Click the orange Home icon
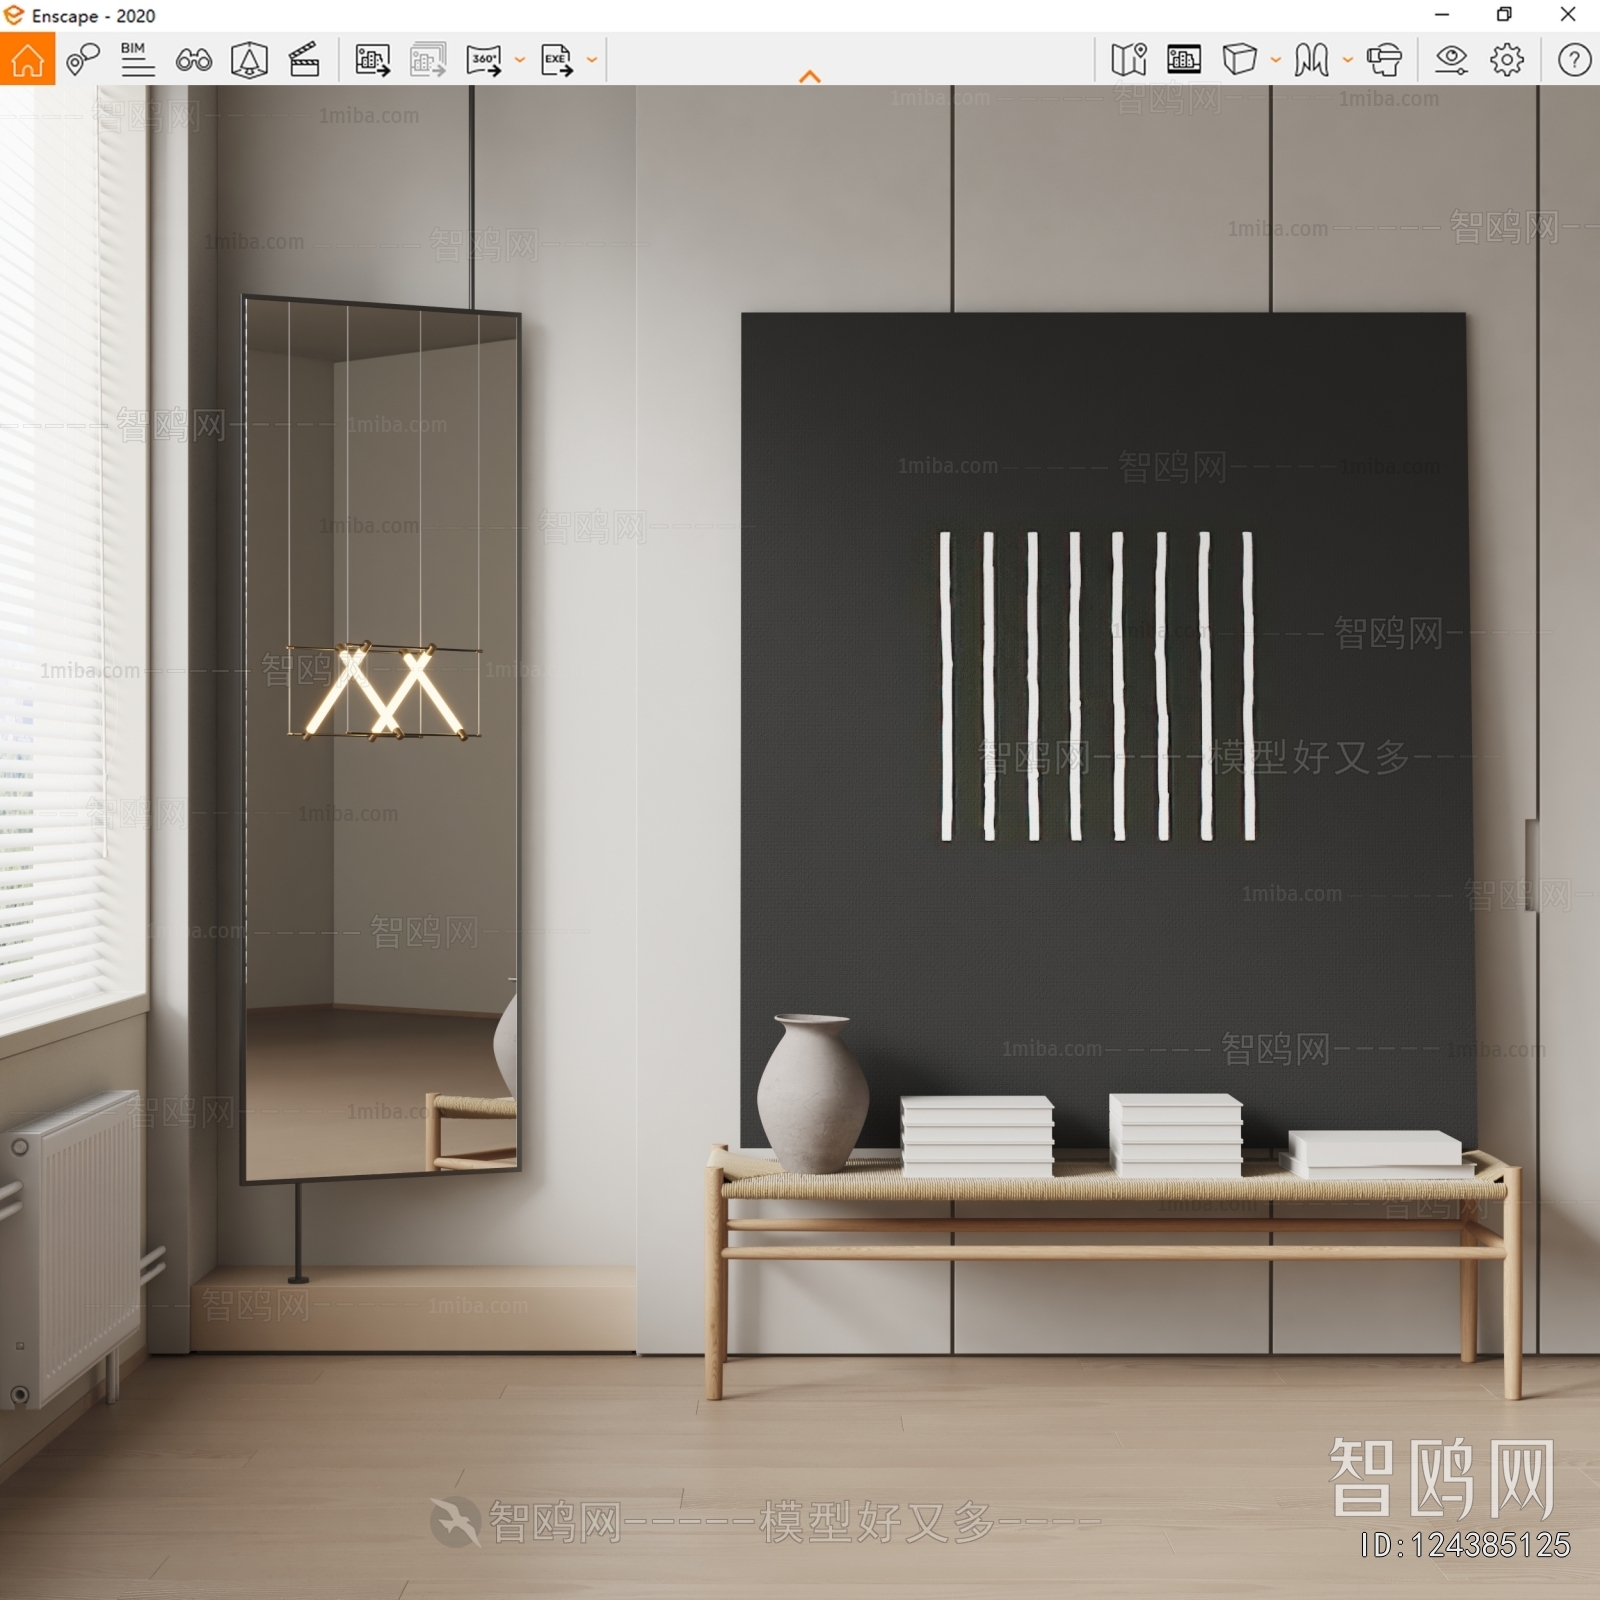Screen dimensions: 1600x1600 point(27,59)
